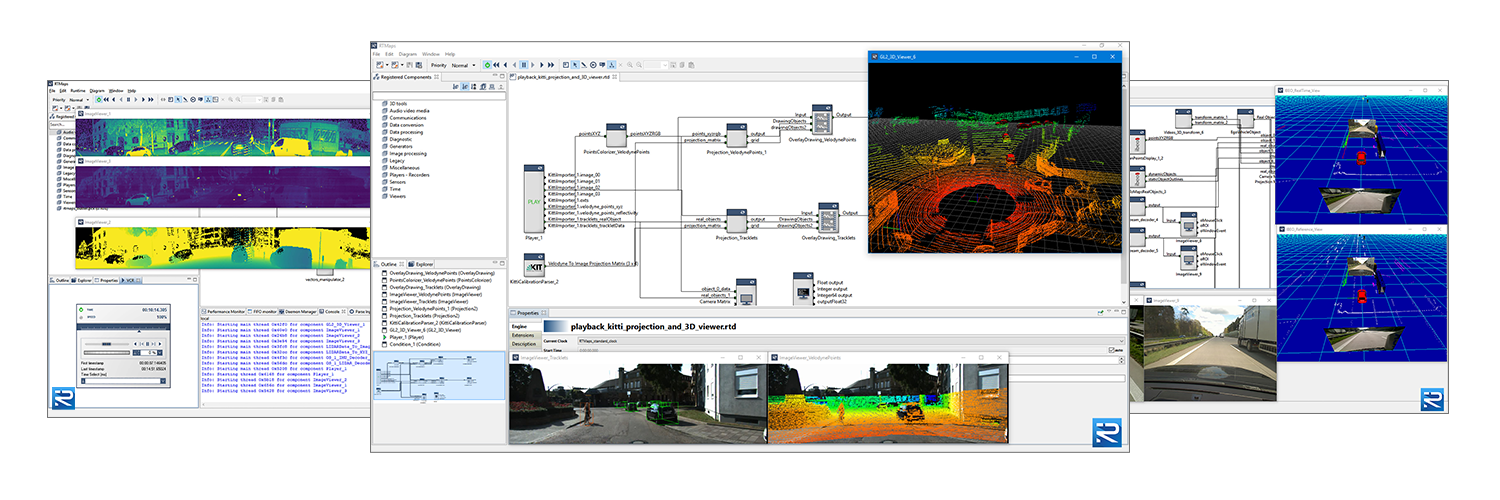
Task: Select Diagnostic category in component list
Action: (398, 139)
